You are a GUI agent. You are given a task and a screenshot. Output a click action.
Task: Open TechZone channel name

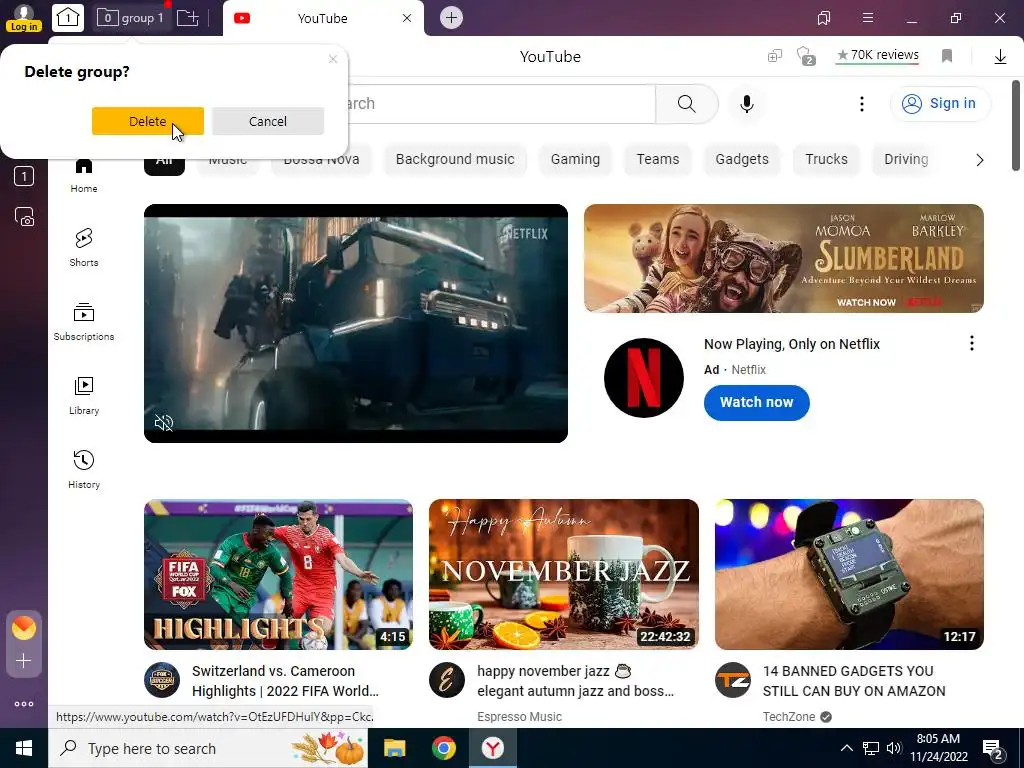(789, 716)
